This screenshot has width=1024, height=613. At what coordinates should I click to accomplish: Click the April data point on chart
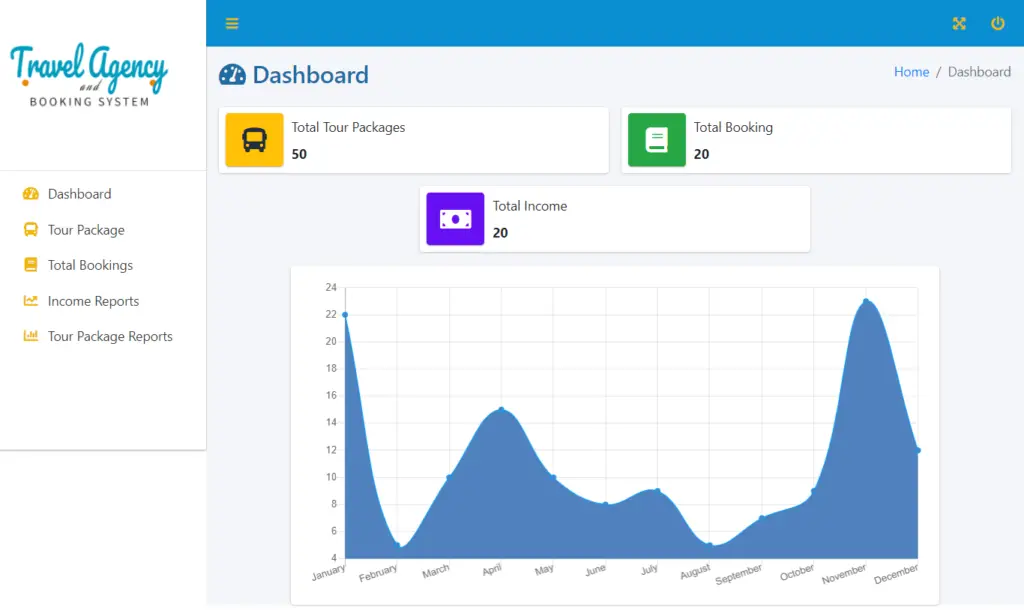501,410
